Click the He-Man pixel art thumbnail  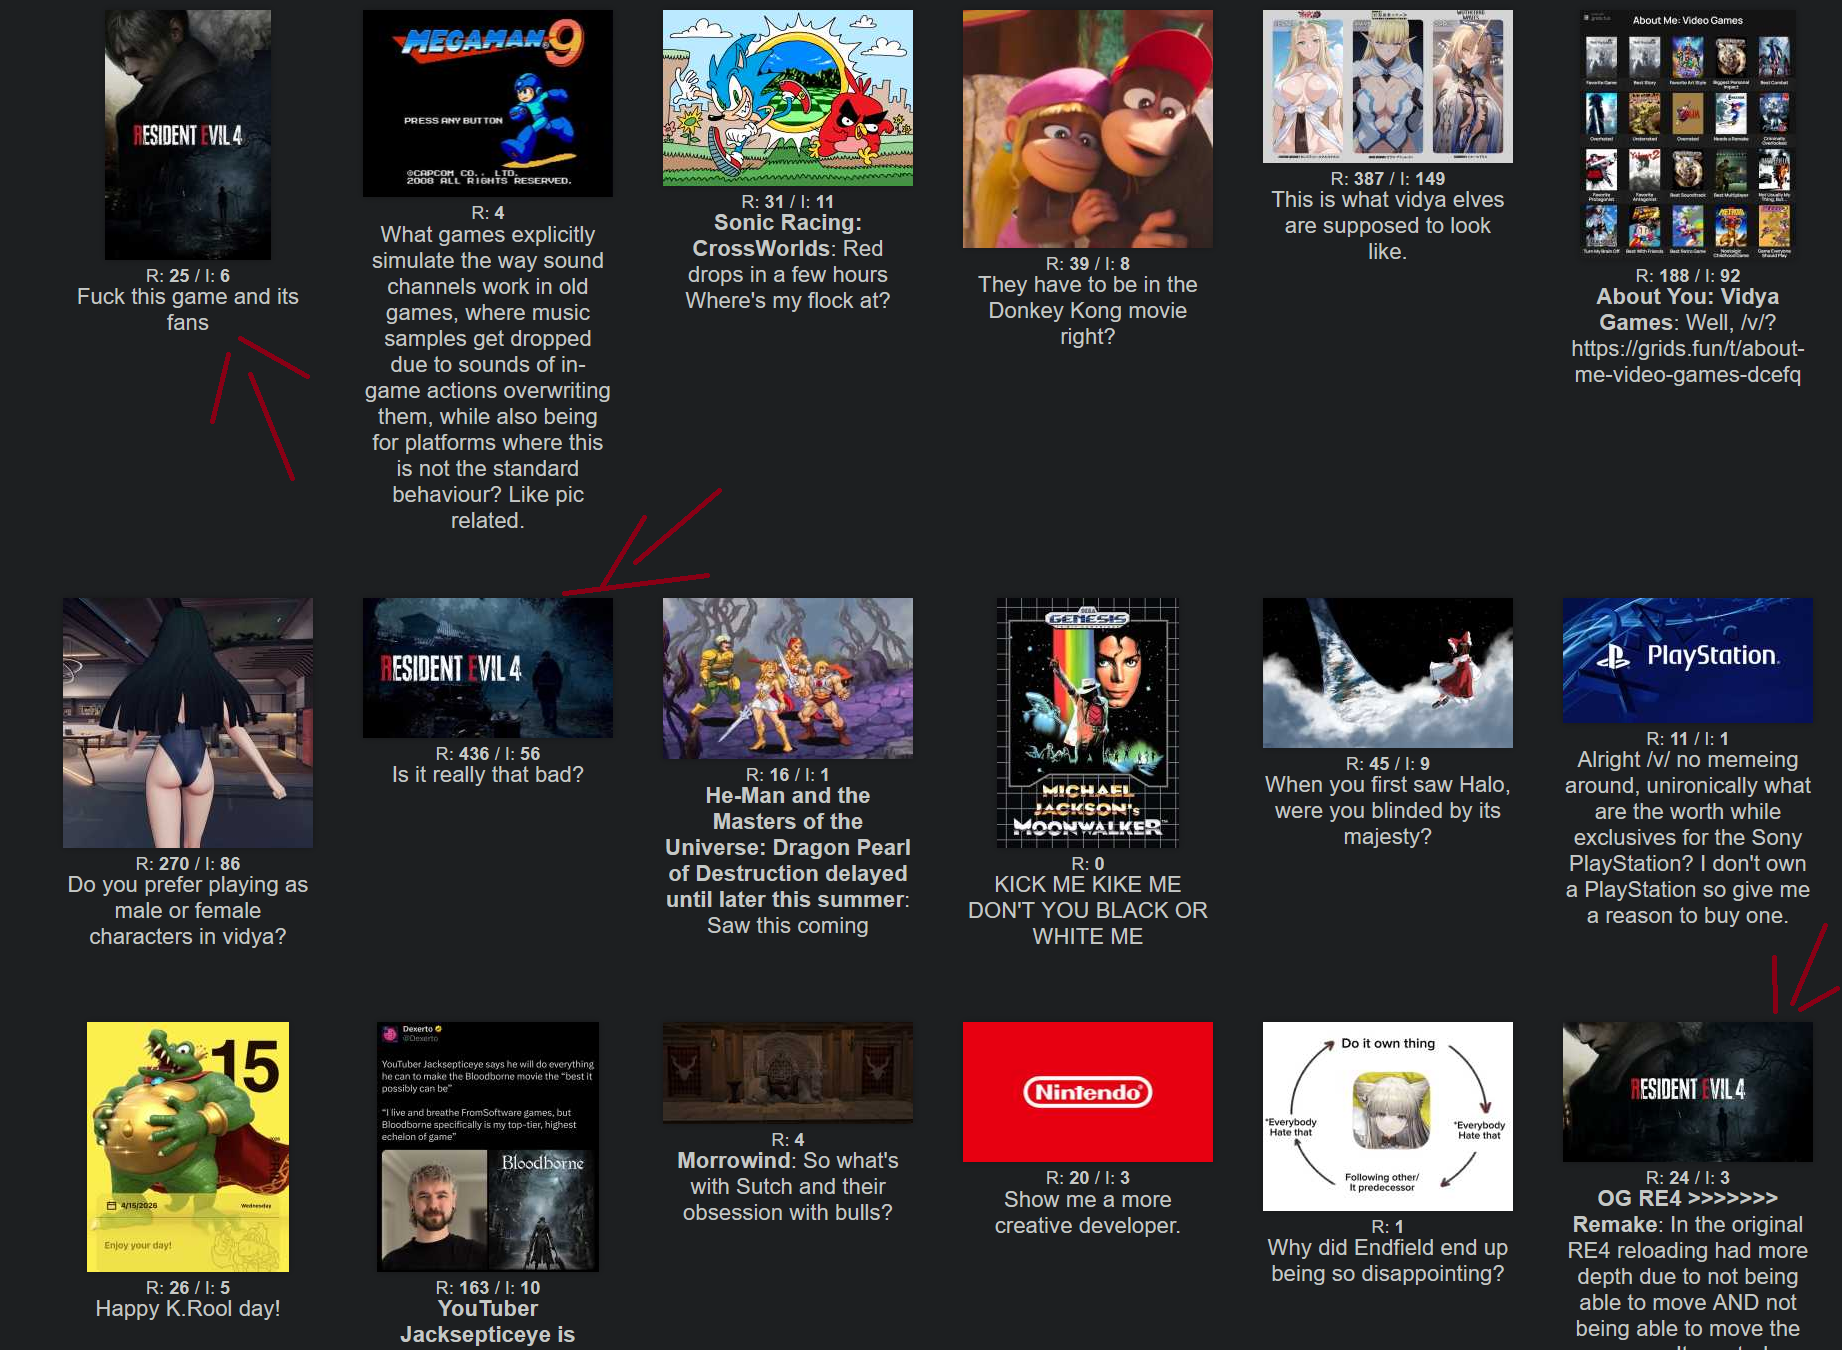[788, 678]
